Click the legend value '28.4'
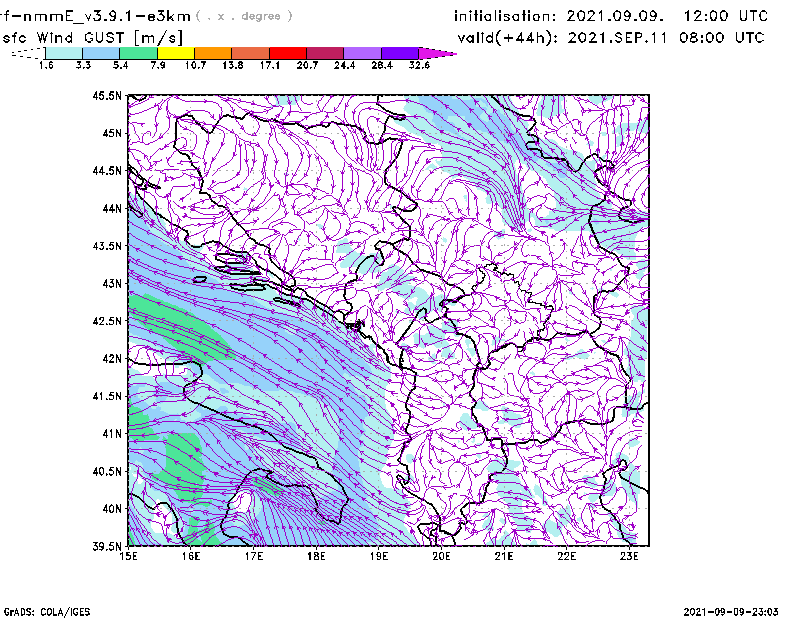 (x=382, y=65)
